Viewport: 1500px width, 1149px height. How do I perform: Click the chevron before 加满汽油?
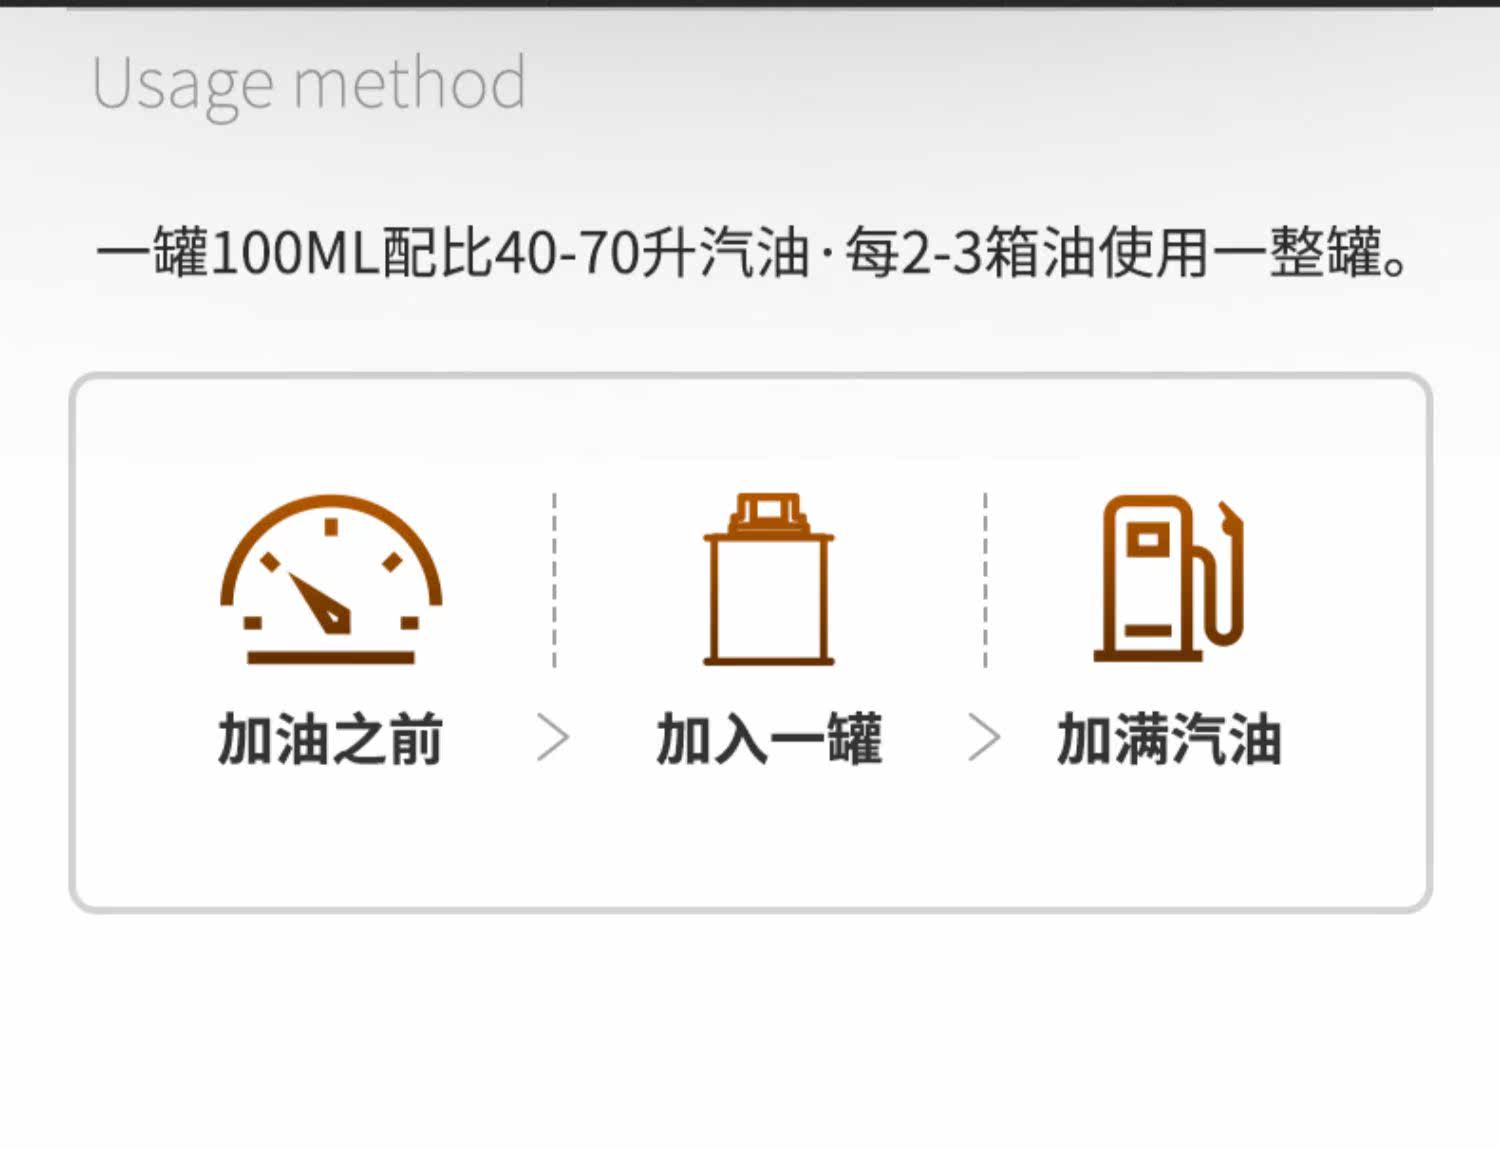[984, 738]
